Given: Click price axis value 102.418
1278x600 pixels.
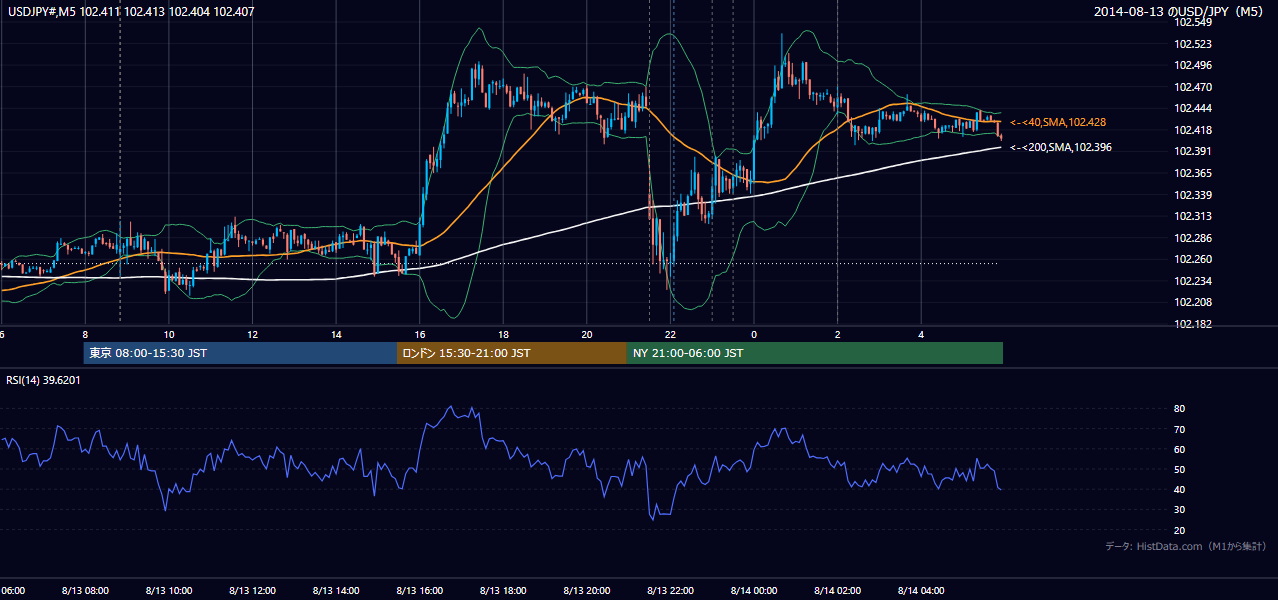Looking at the screenshot, I should [x=1192, y=130].
